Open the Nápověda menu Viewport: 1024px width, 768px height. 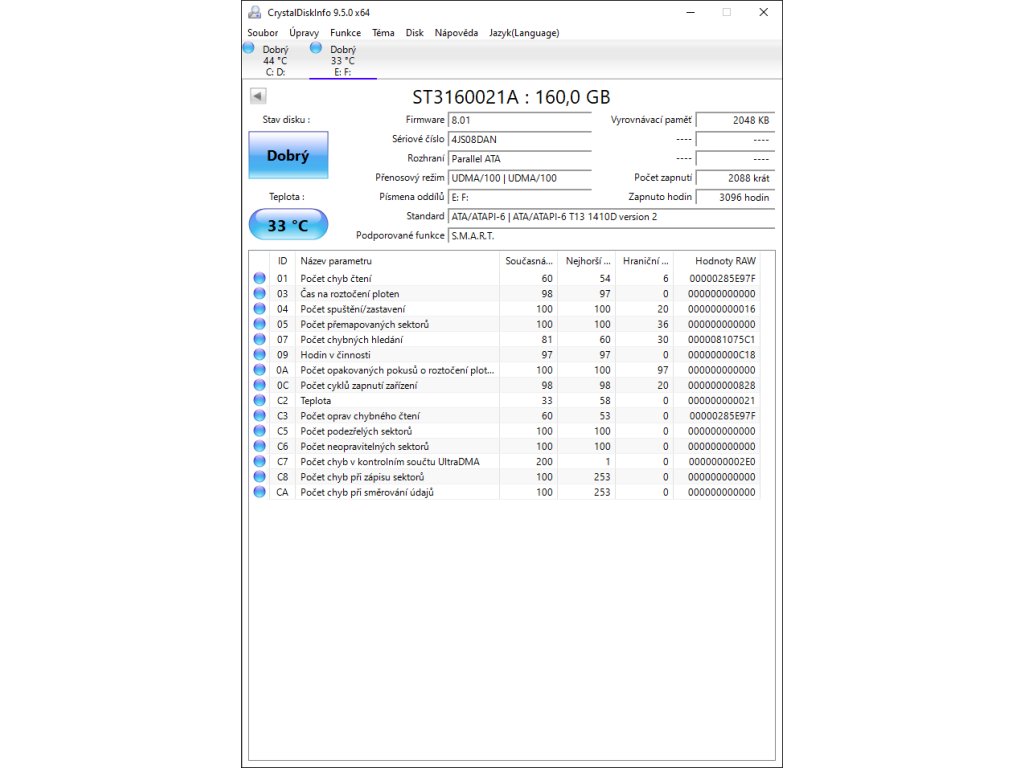point(456,33)
